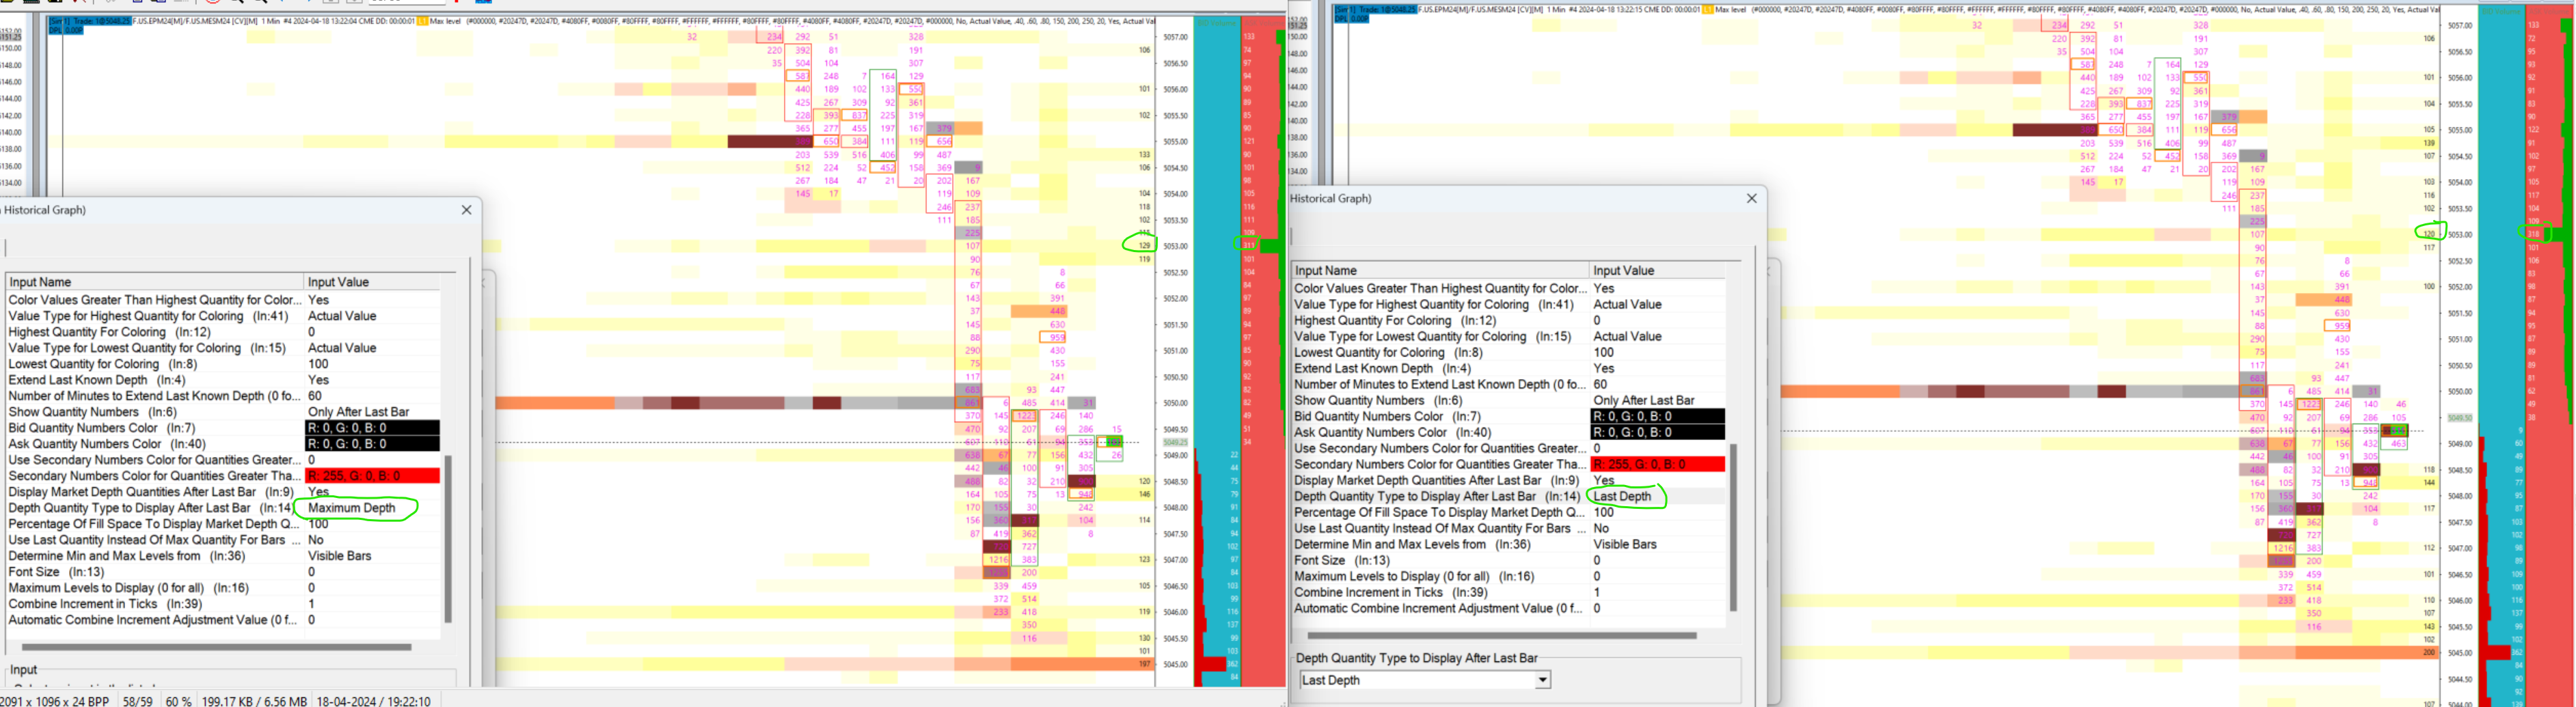The image size is (2576, 707).
Task: Click the Input Value column header in left dialog
Action: [x=372, y=282]
